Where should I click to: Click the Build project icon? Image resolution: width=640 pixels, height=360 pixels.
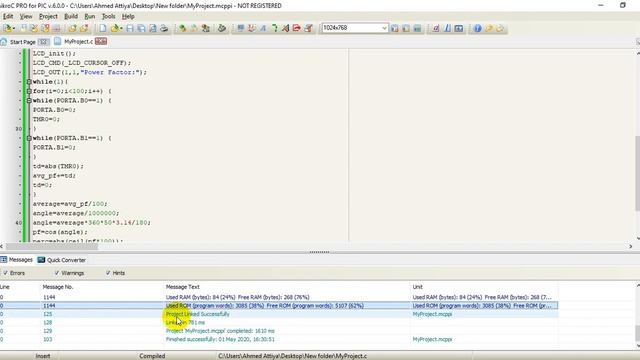coord(182,28)
